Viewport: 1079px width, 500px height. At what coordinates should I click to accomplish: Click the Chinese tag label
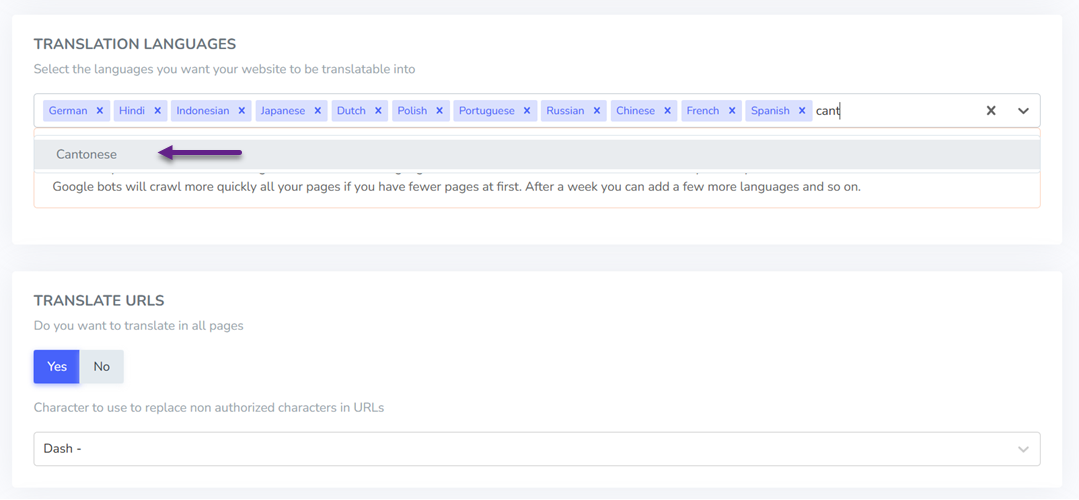pyautogui.click(x=636, y=111)
